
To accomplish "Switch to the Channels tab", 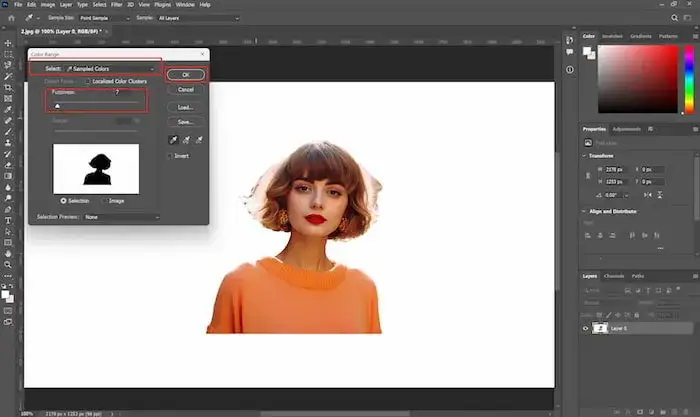I will click(613, 276).
